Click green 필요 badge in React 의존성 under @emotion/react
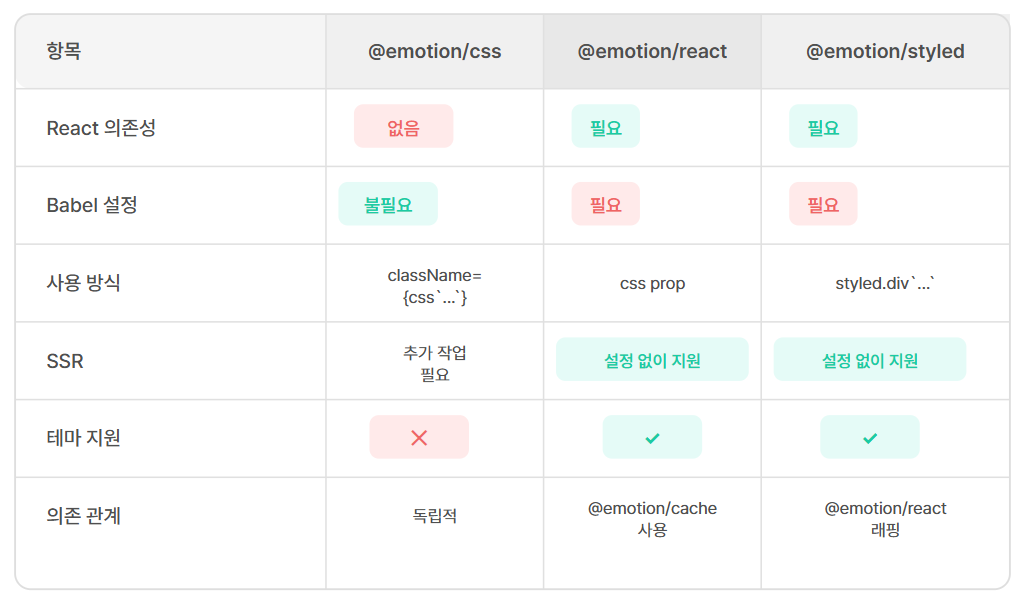Screen dimensions: 1024x600 [605, 126]
